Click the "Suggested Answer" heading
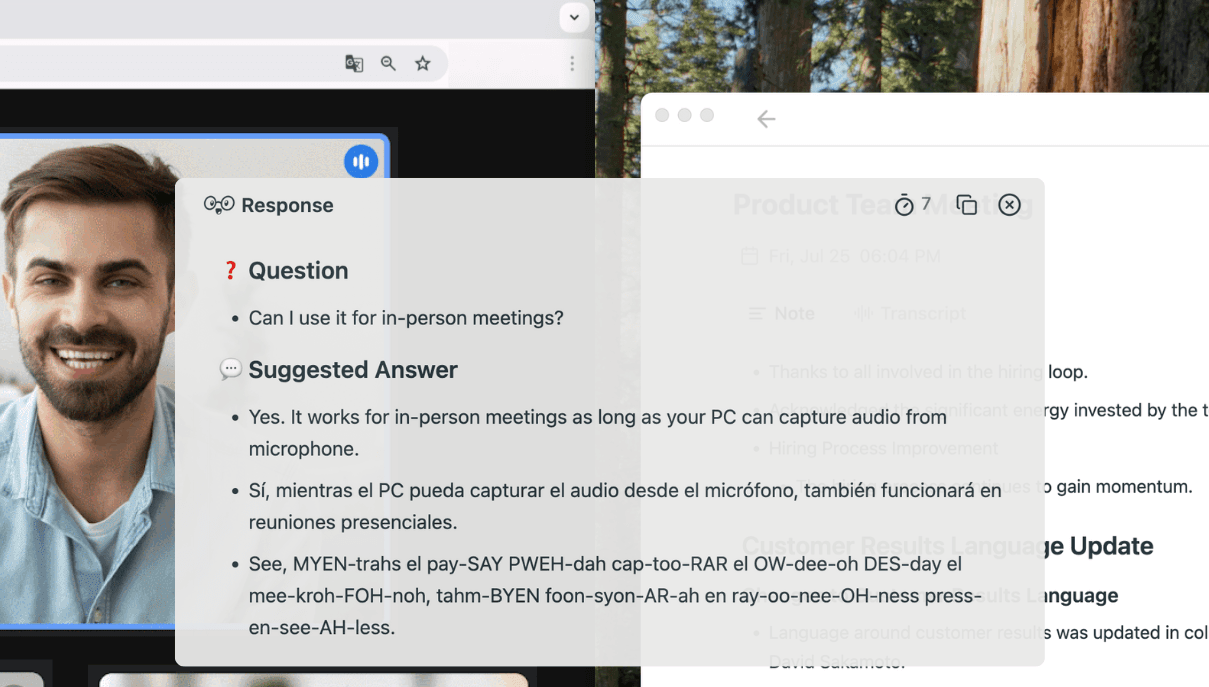1209x687 pixels. (353, 370)
